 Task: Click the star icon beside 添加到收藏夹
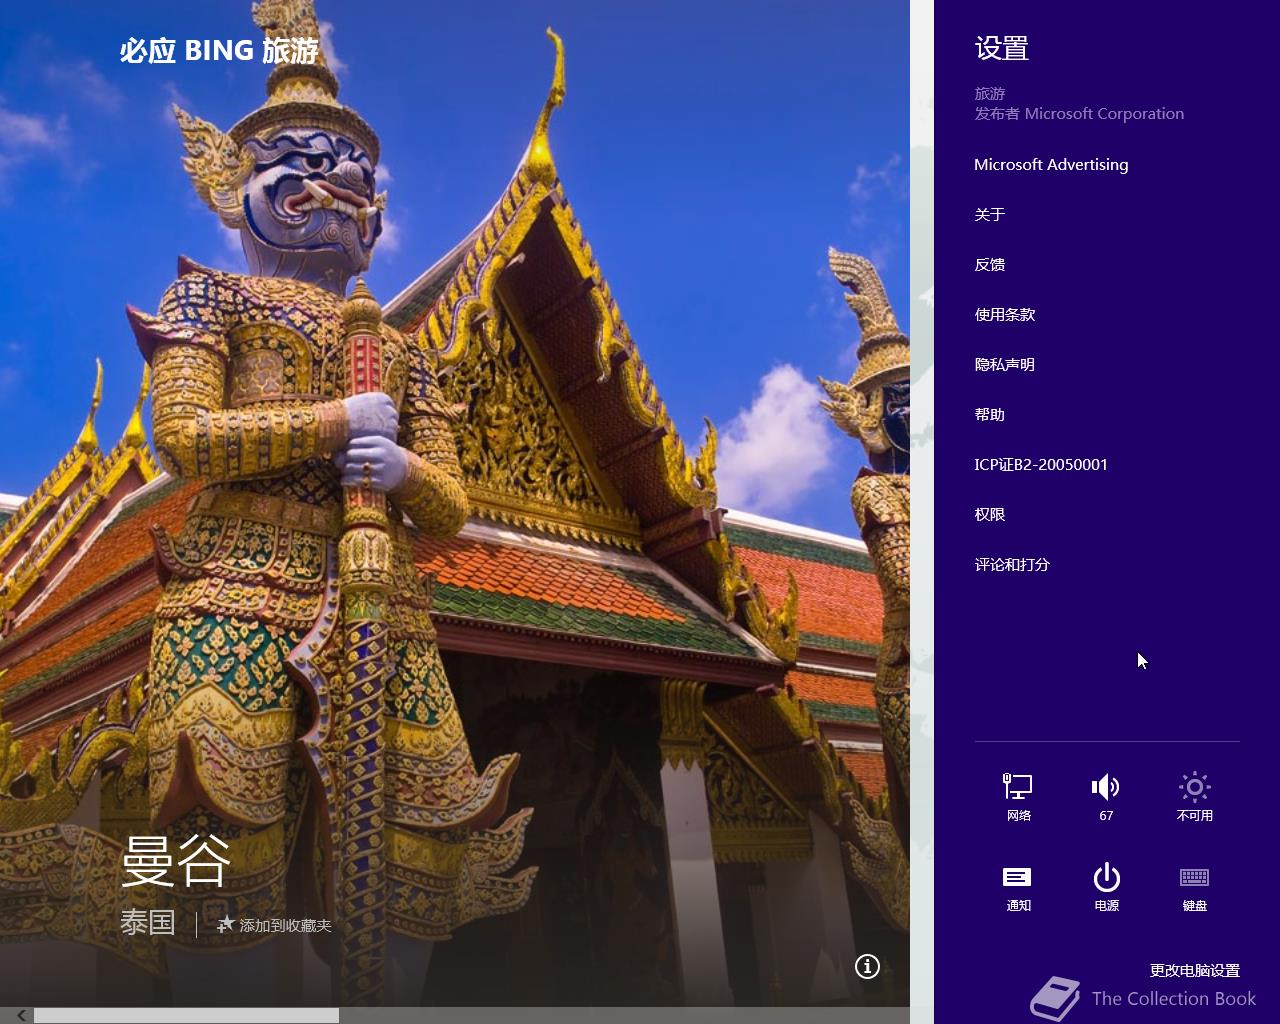226,924
